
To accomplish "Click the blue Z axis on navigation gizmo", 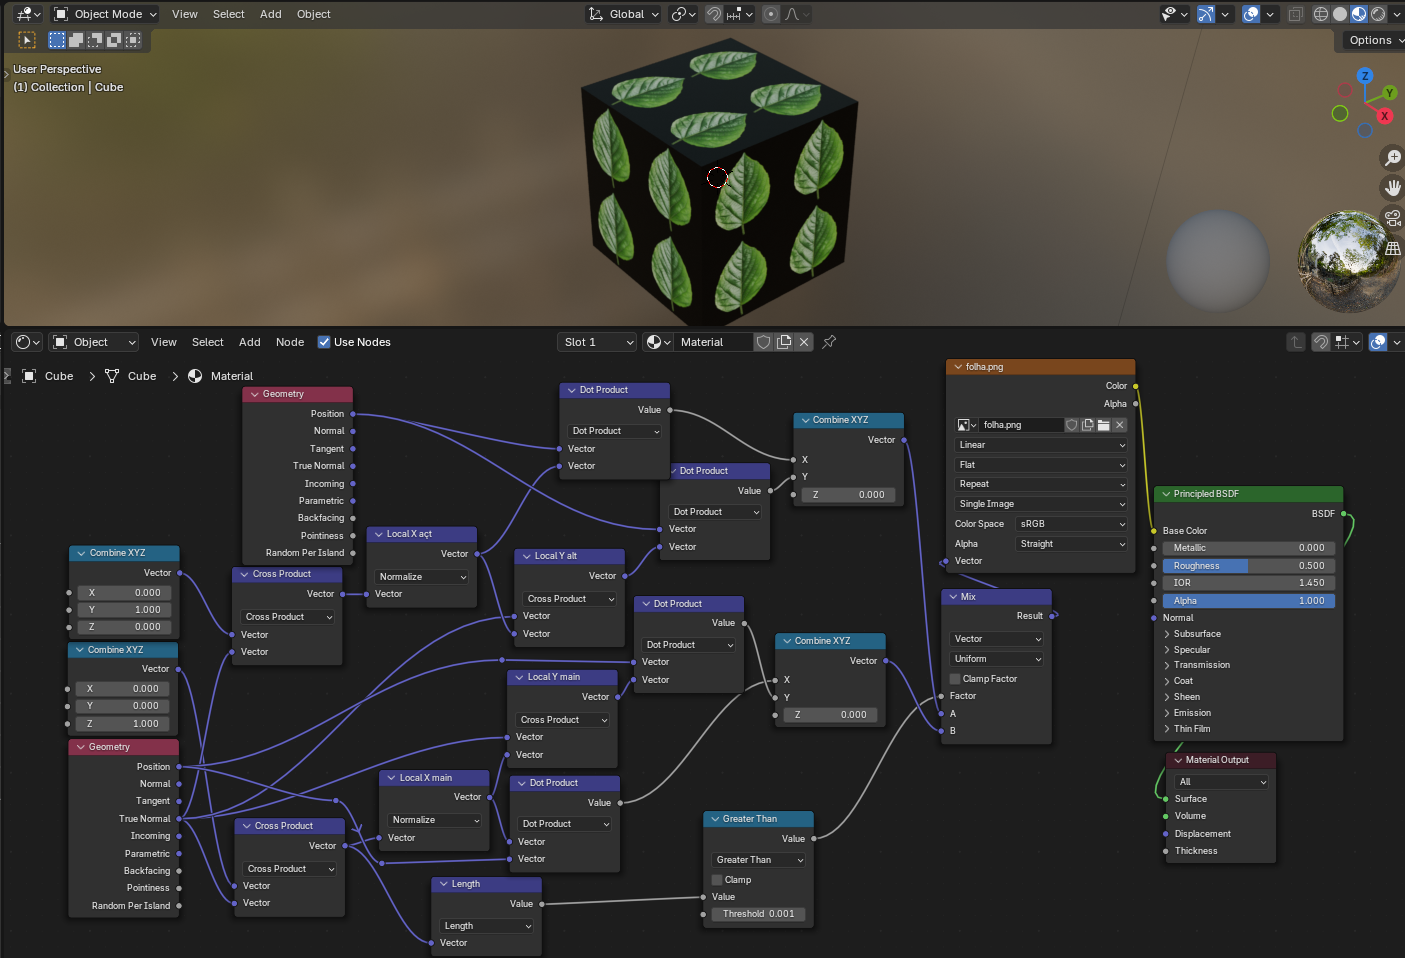I will pyautogui.click(x=1365, y=76).
